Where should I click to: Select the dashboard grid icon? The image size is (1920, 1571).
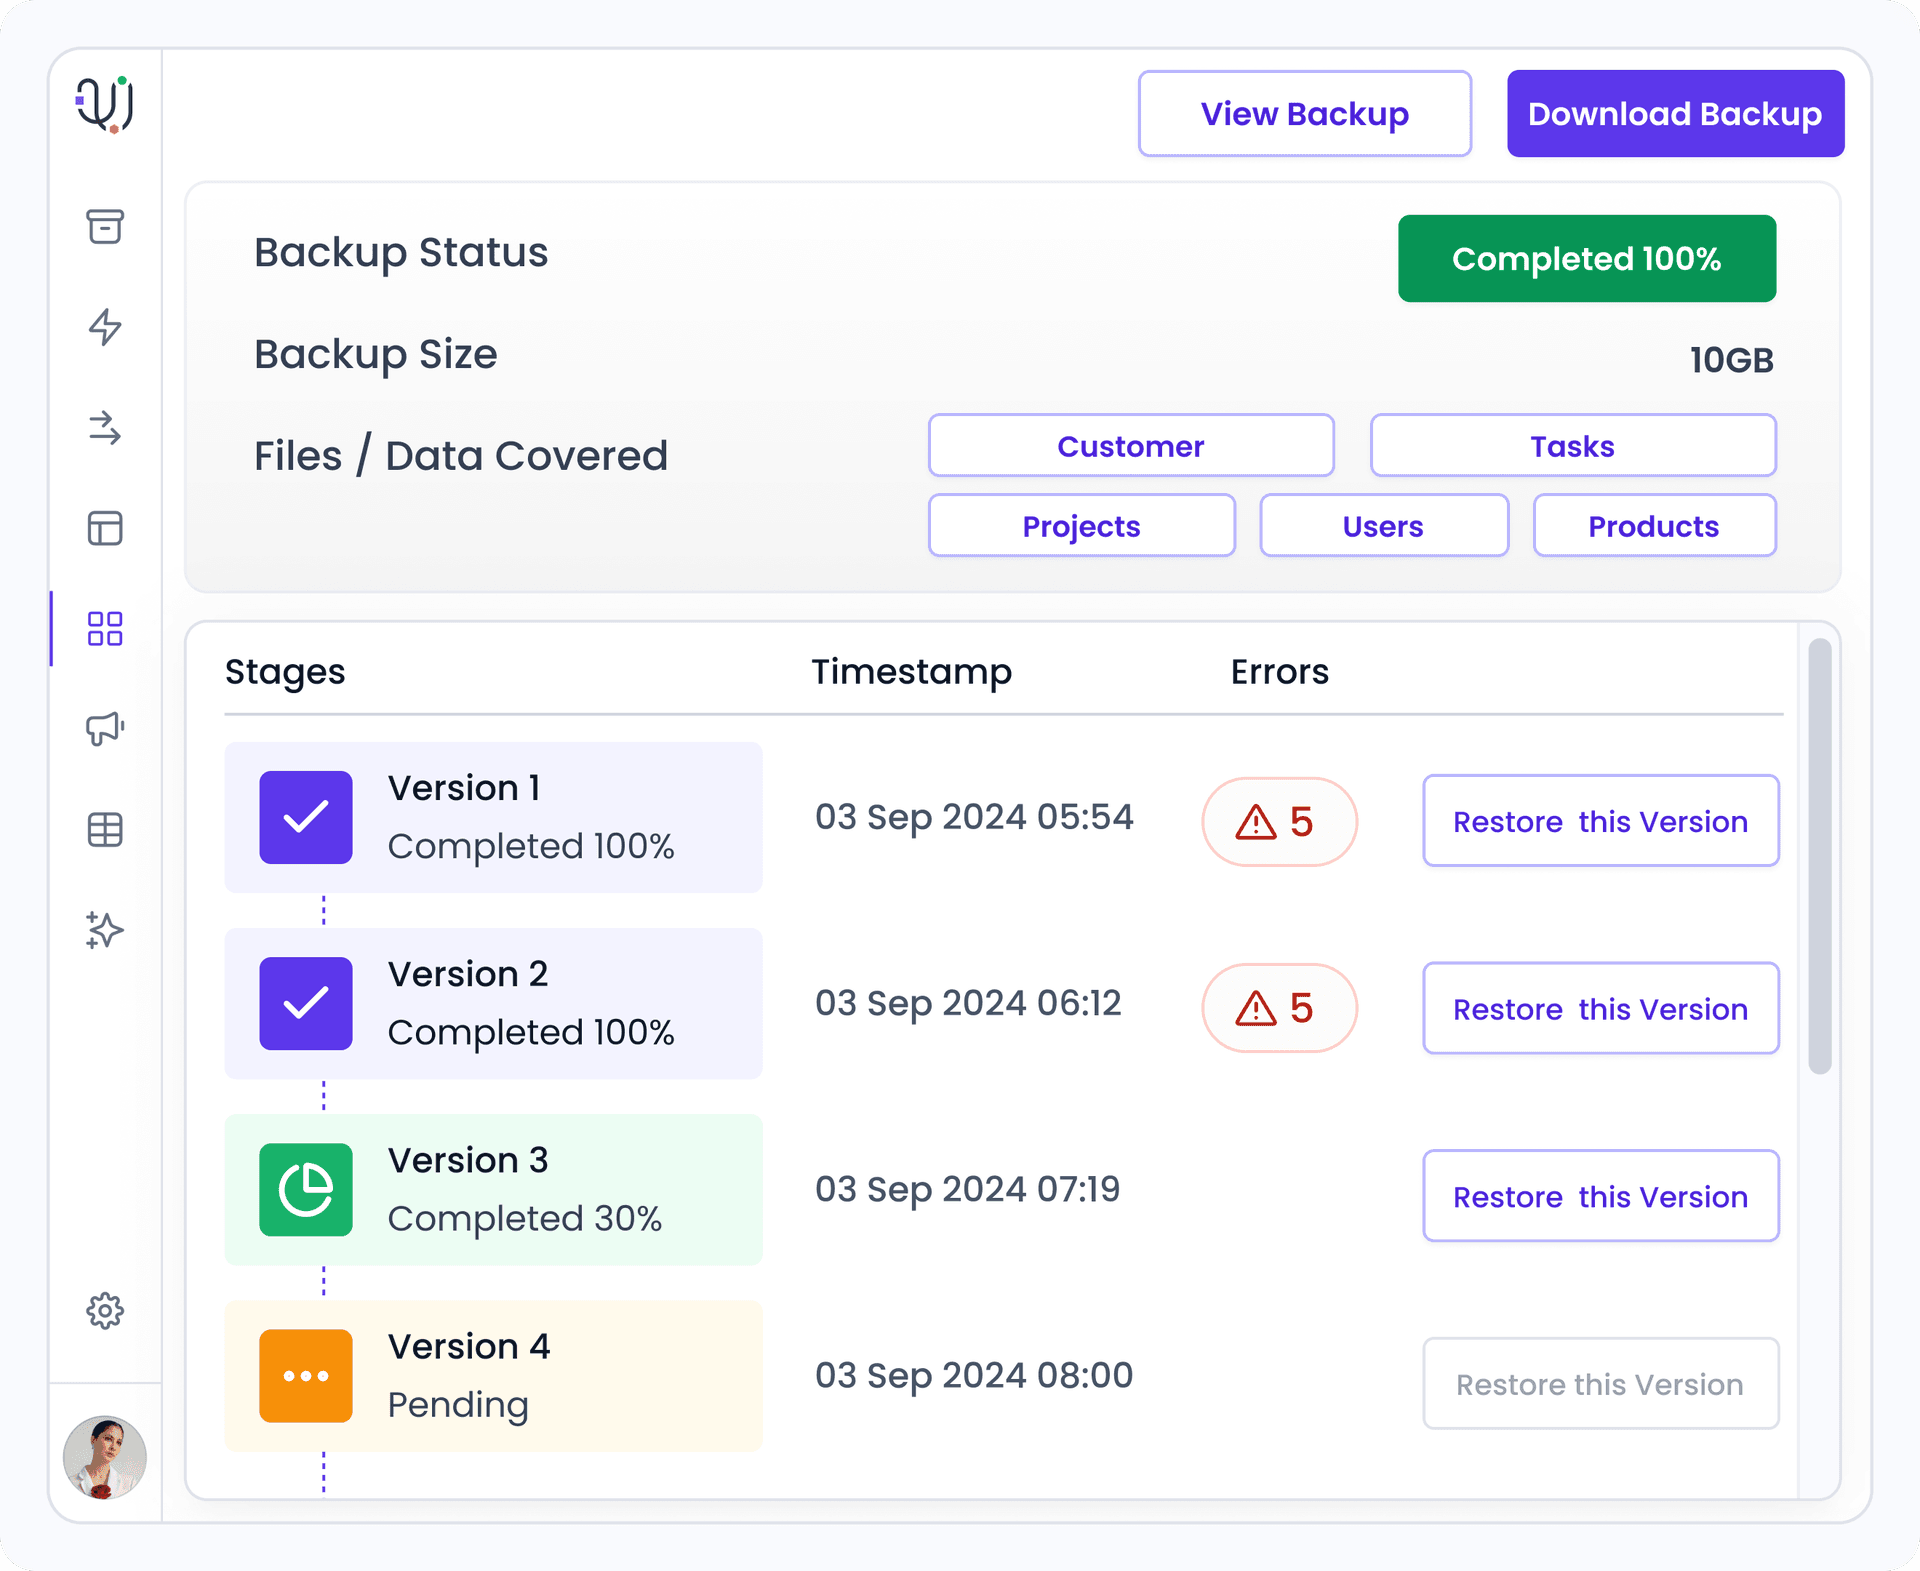(x=104, y=630)
